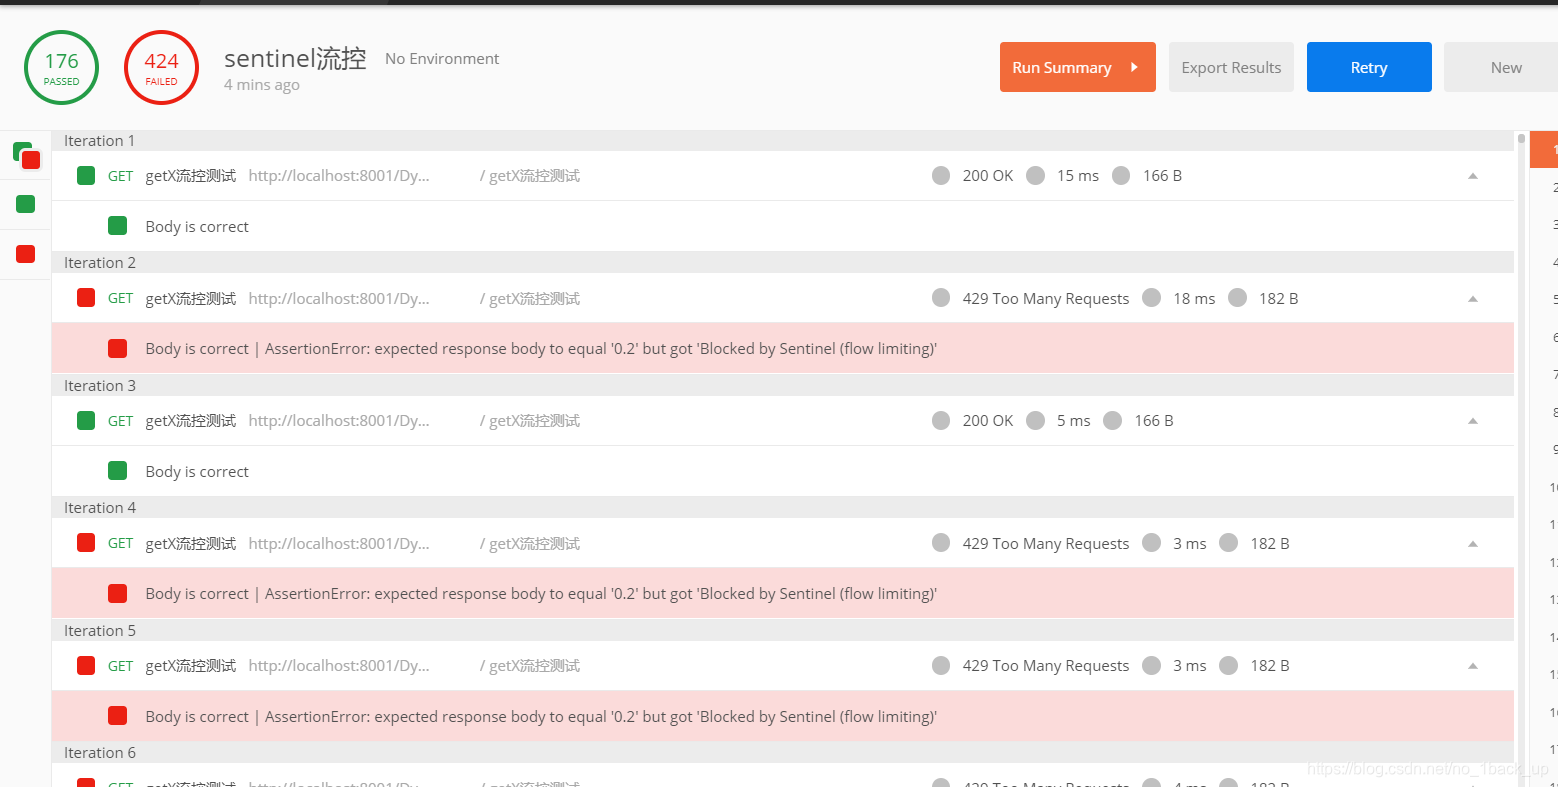The width and height of the screenshot is (1558, 787).
Task: Click '429 Too Many Requests' status in Iteration 5
Action: click(x=1046, y=666)
